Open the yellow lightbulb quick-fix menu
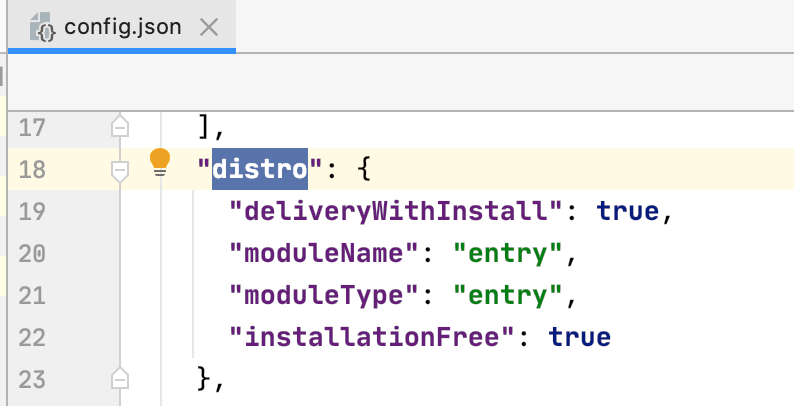 (160, 163)
